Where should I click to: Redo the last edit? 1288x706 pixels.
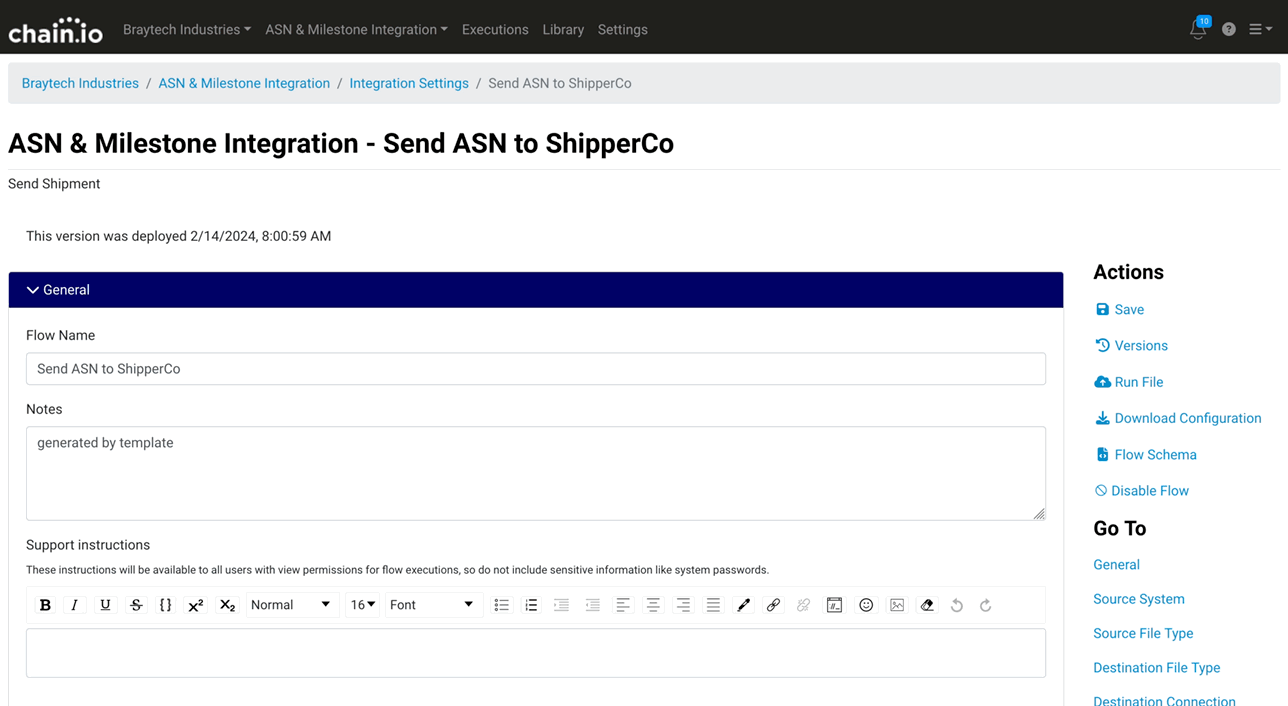tap(985, 605)
